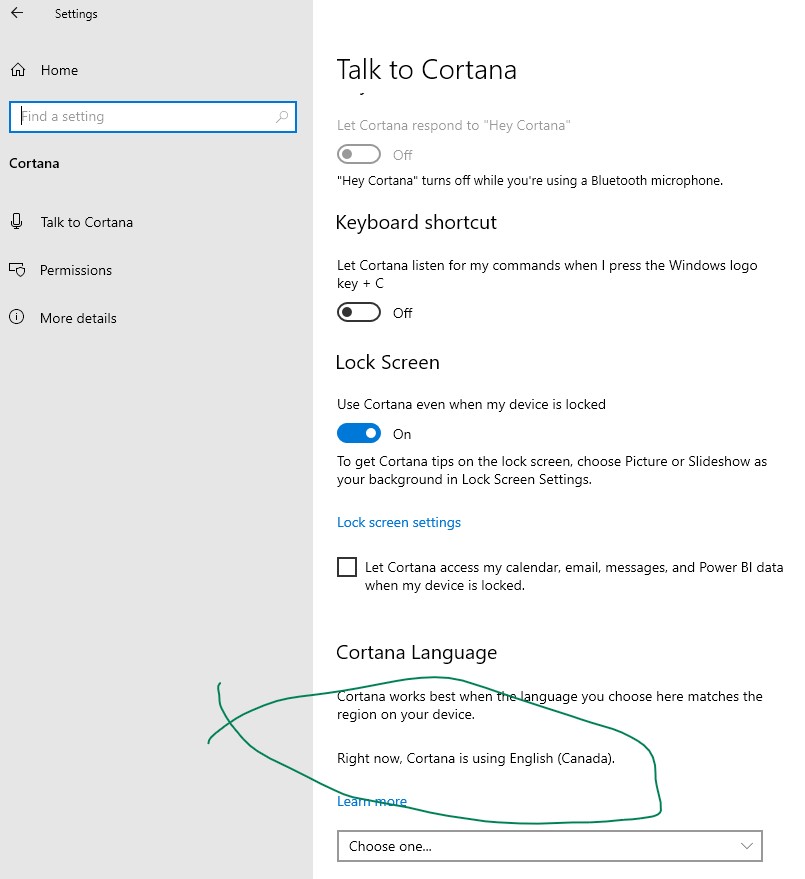This screenshot has height=879, width=805.
Task: Open the Cortana language Choose one dropdown
Action: (x=549, y=846)
